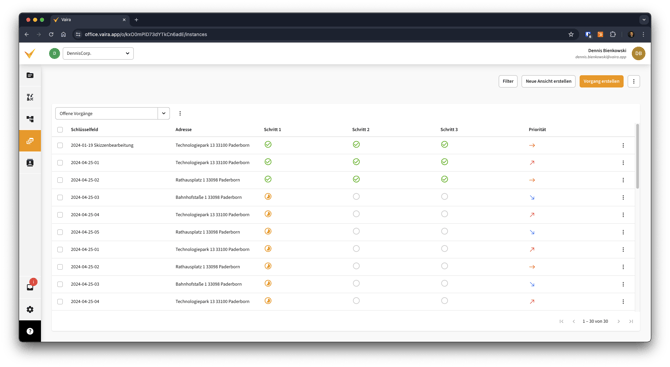Screen dimensions: 670x367
Task: Click the Vaira logo checkmark icon
Action: click(30, 53)
